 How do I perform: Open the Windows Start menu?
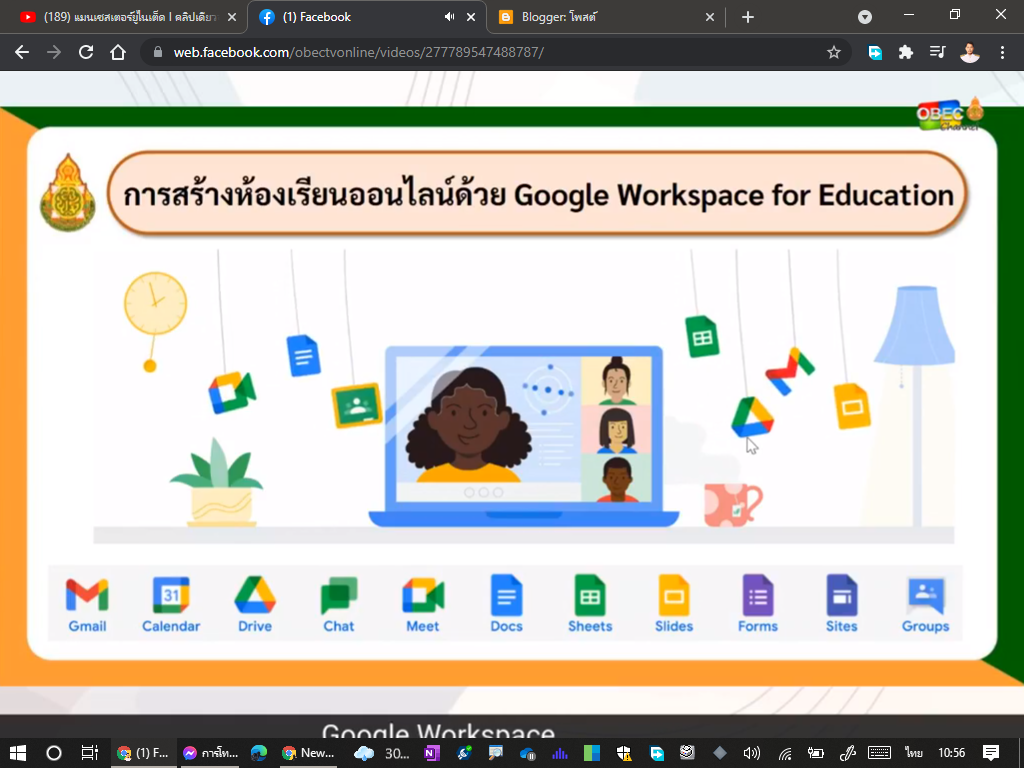tap(18, 753)
